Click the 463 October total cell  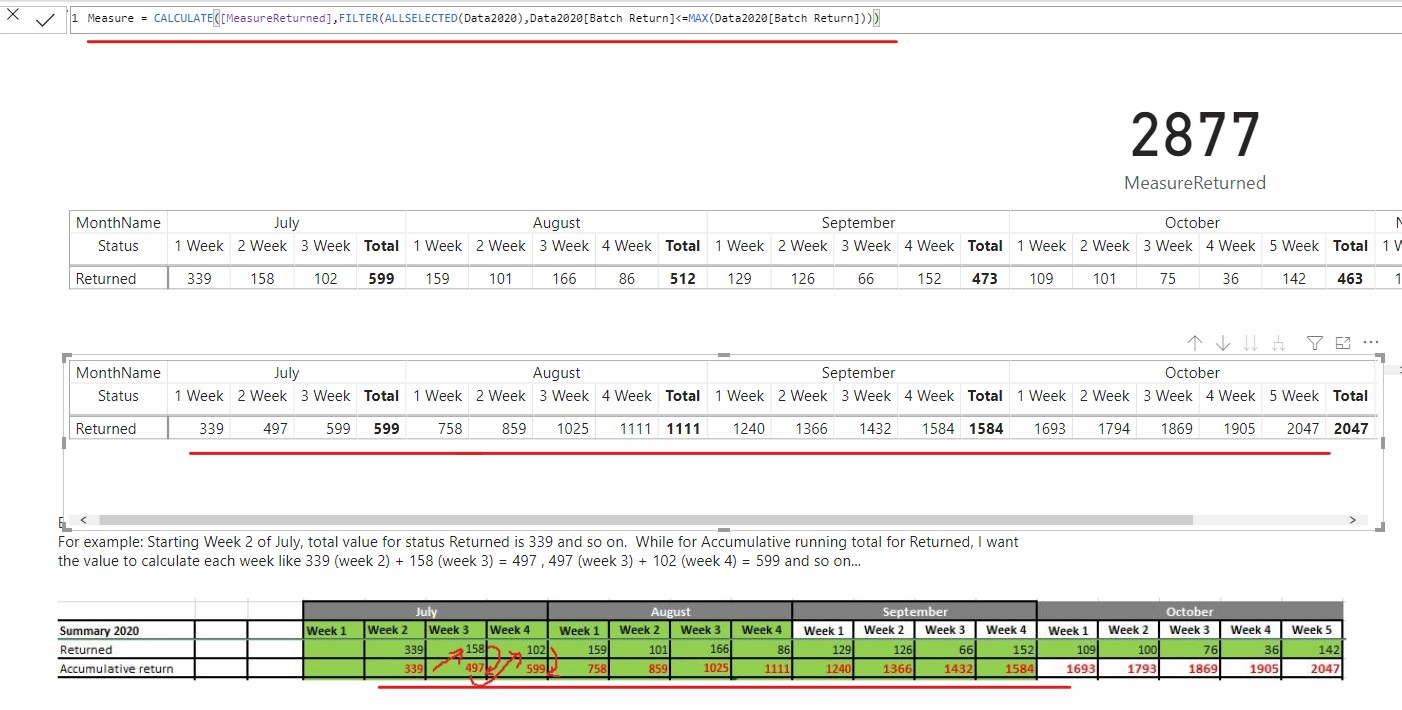click(x=1350, y=279)
